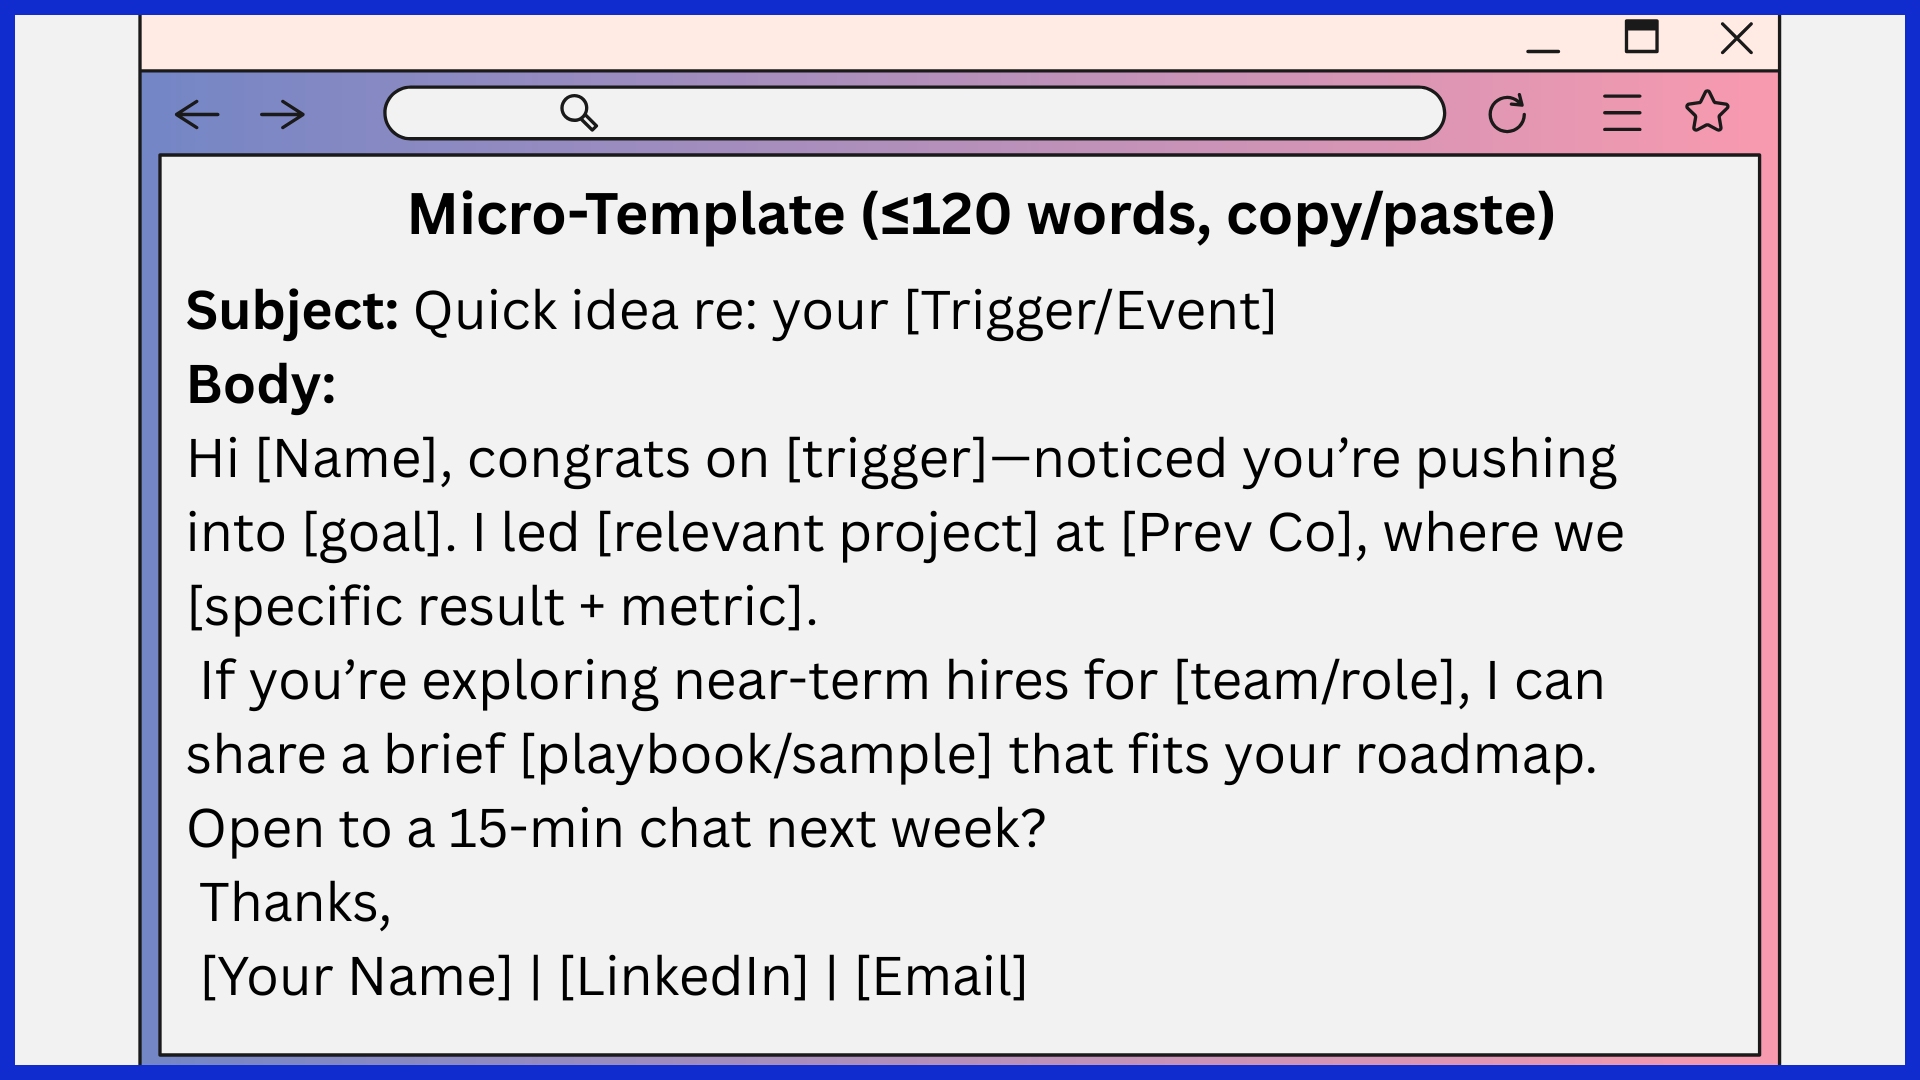This screenshot has width=1920, height=1080.
Task: Focus the empty address bar field
Action: pyautogui.click(x=1000, y=113)
